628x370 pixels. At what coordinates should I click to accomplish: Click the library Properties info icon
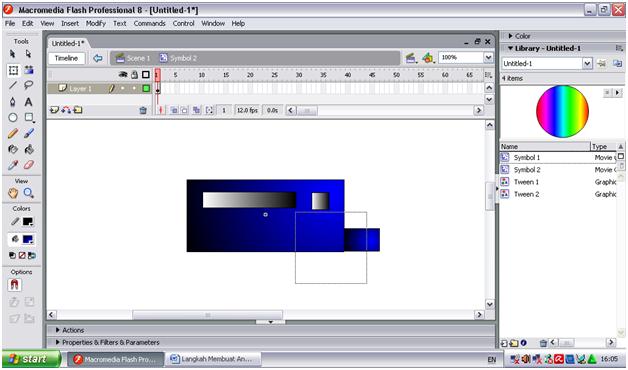523,343
